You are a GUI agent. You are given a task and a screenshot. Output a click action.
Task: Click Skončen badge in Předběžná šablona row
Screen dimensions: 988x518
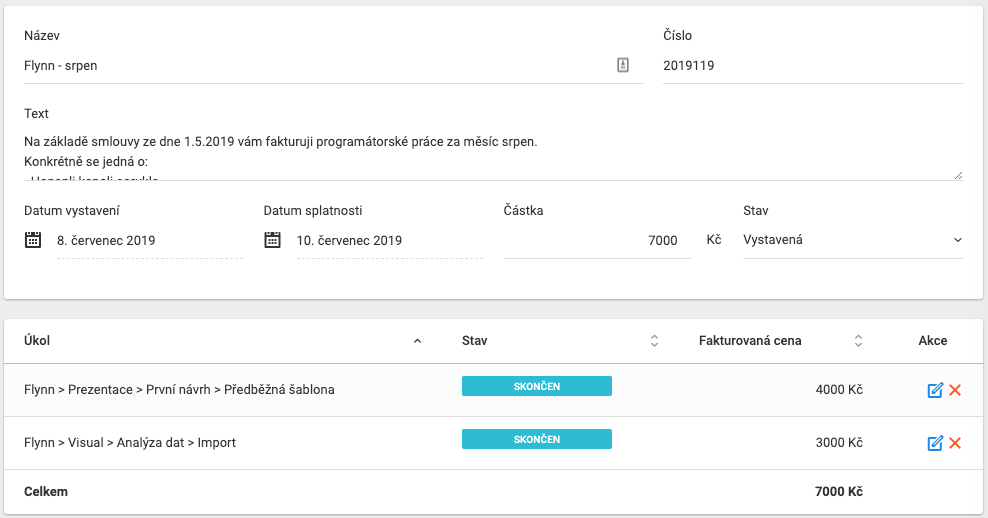[x=536, y=387]
